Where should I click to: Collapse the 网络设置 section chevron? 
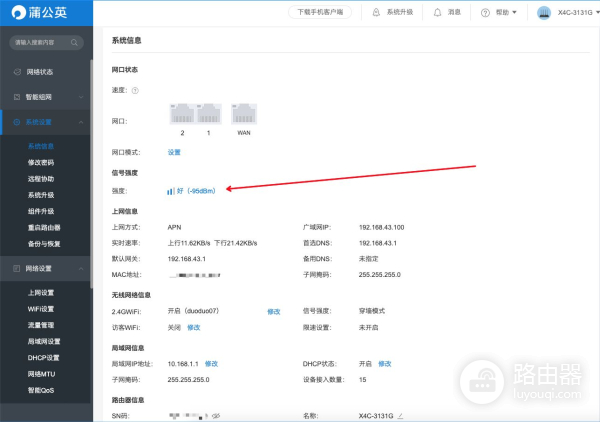[81, 269]
